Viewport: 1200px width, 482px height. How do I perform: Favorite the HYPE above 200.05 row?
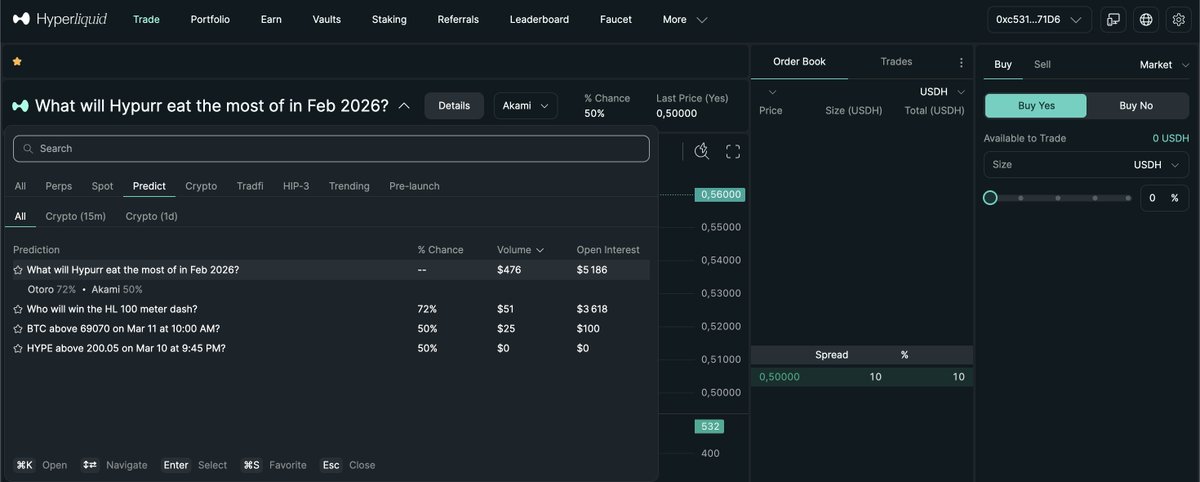click(17, 348)
